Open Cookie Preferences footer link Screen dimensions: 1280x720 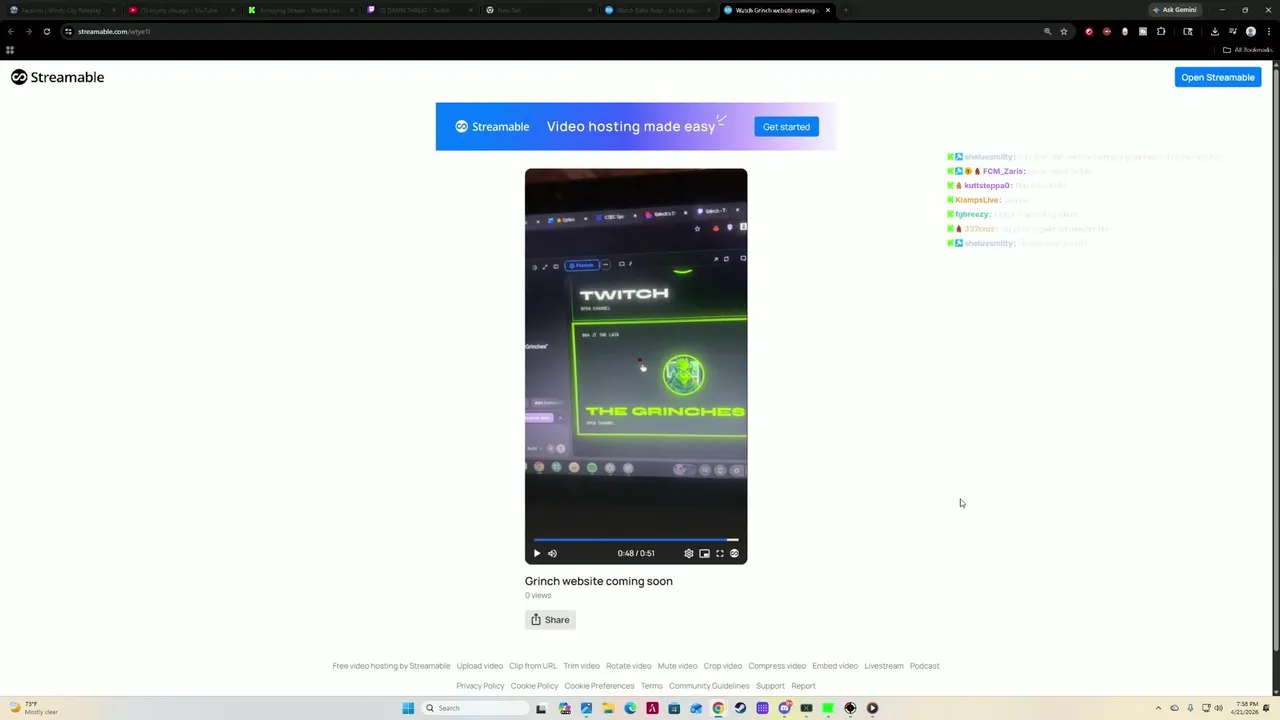(x=599, y=686)
